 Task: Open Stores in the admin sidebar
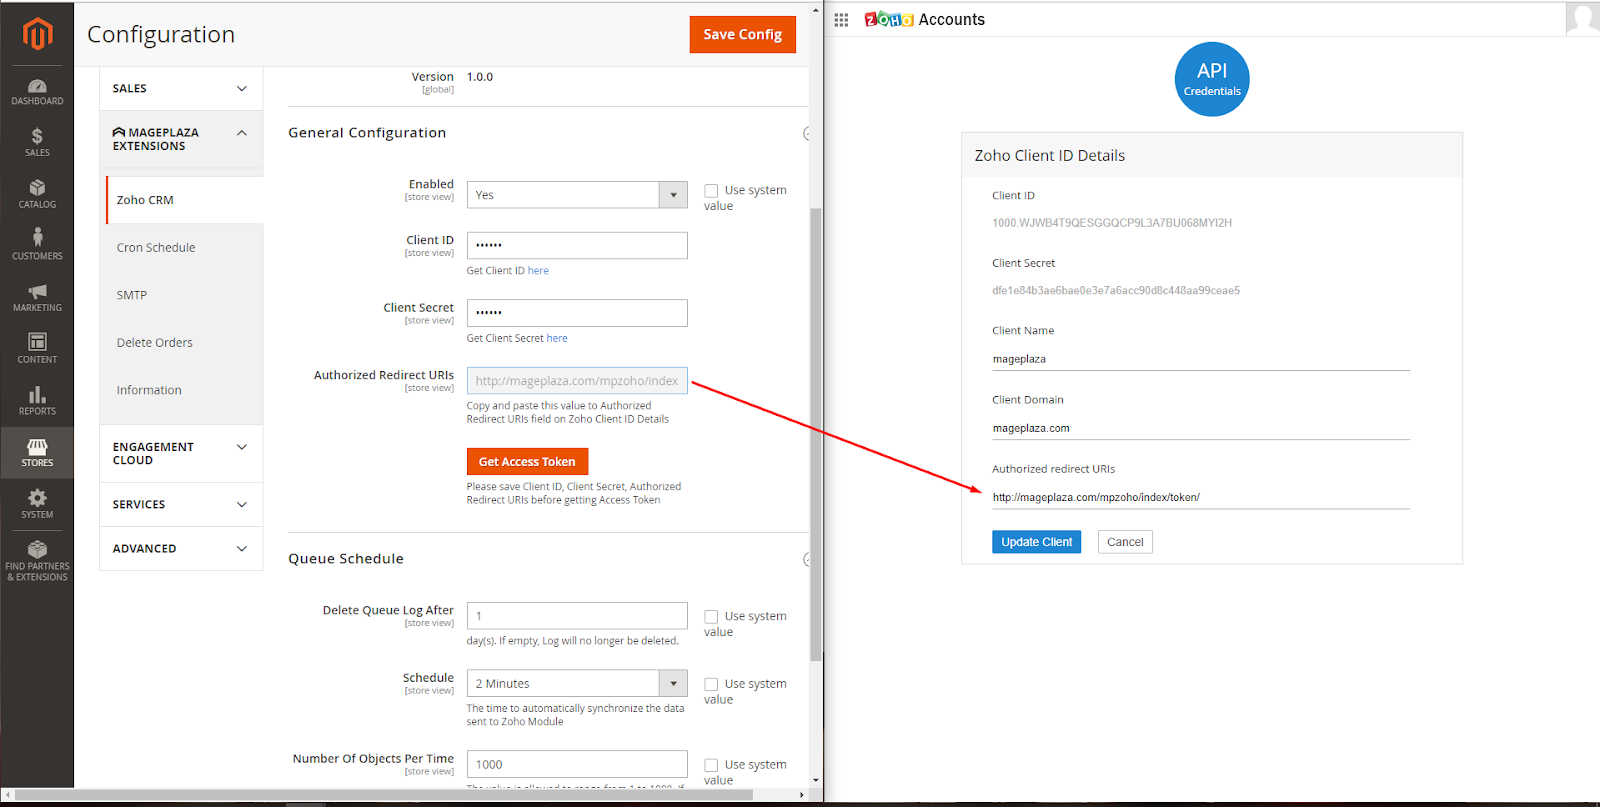pyautogui.click(x=37, y=453)
